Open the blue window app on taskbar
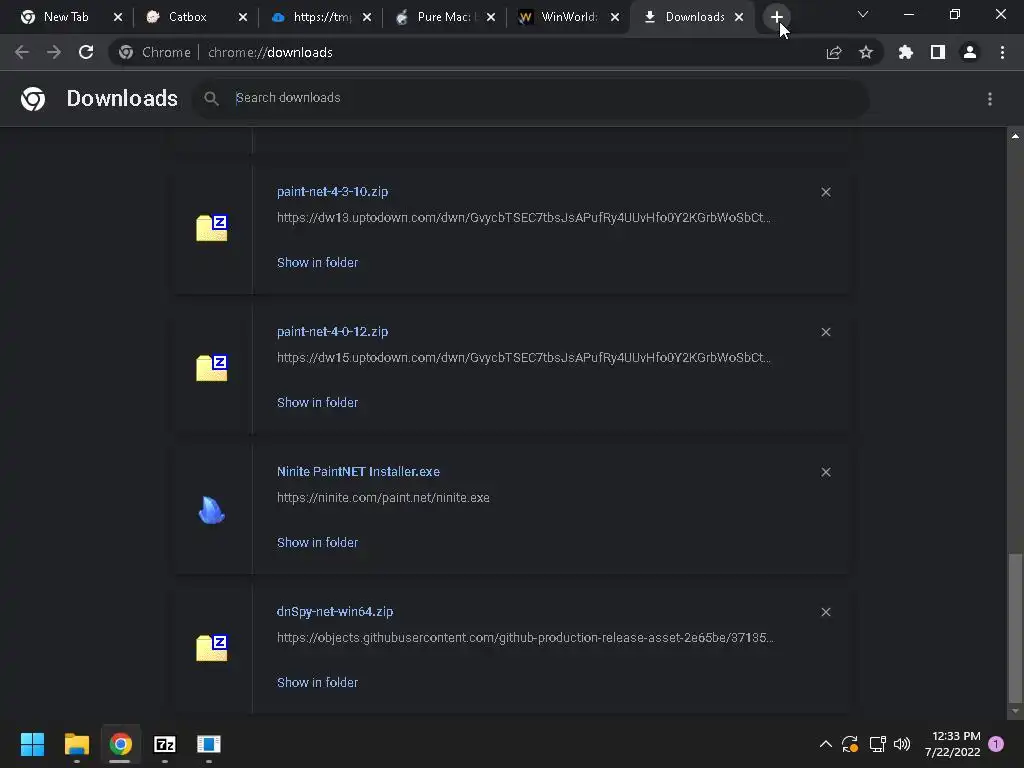 click(209, 744)
